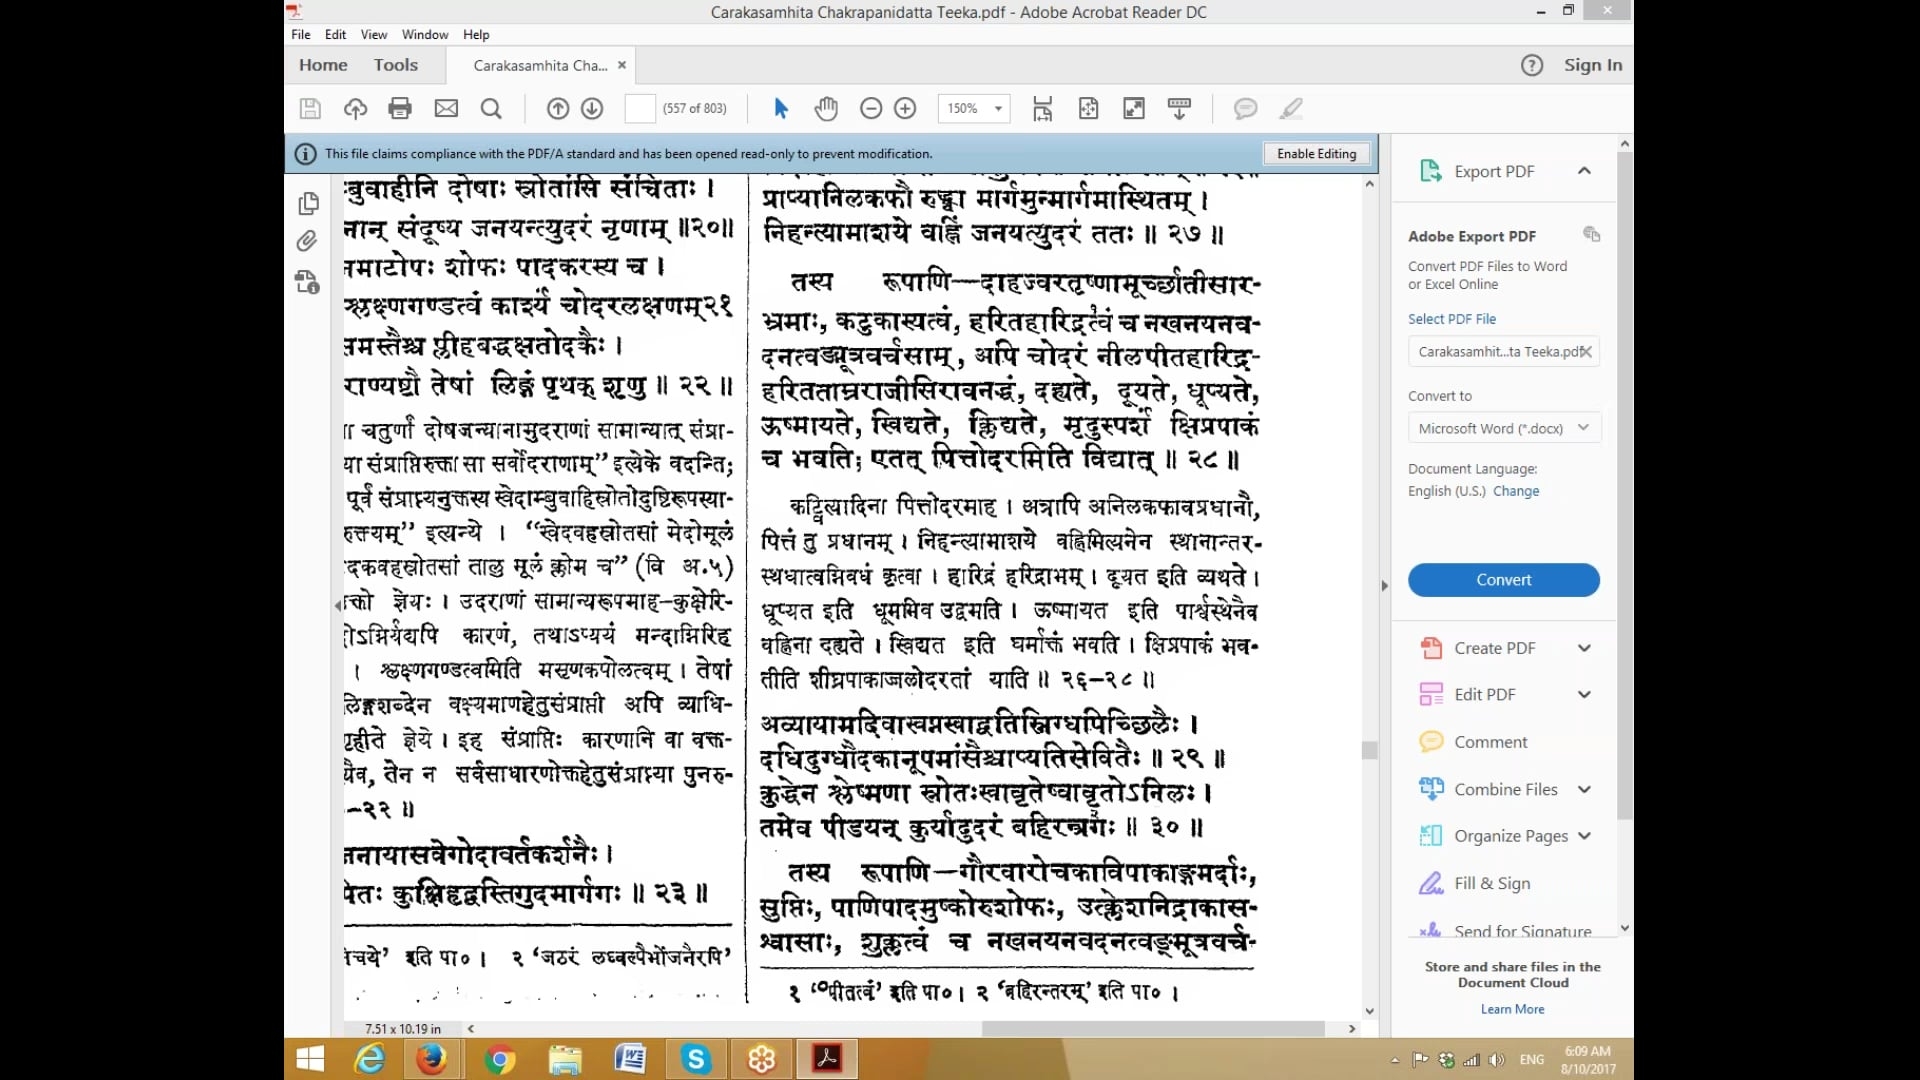Click the Print file icon

[x=400, y=108]
